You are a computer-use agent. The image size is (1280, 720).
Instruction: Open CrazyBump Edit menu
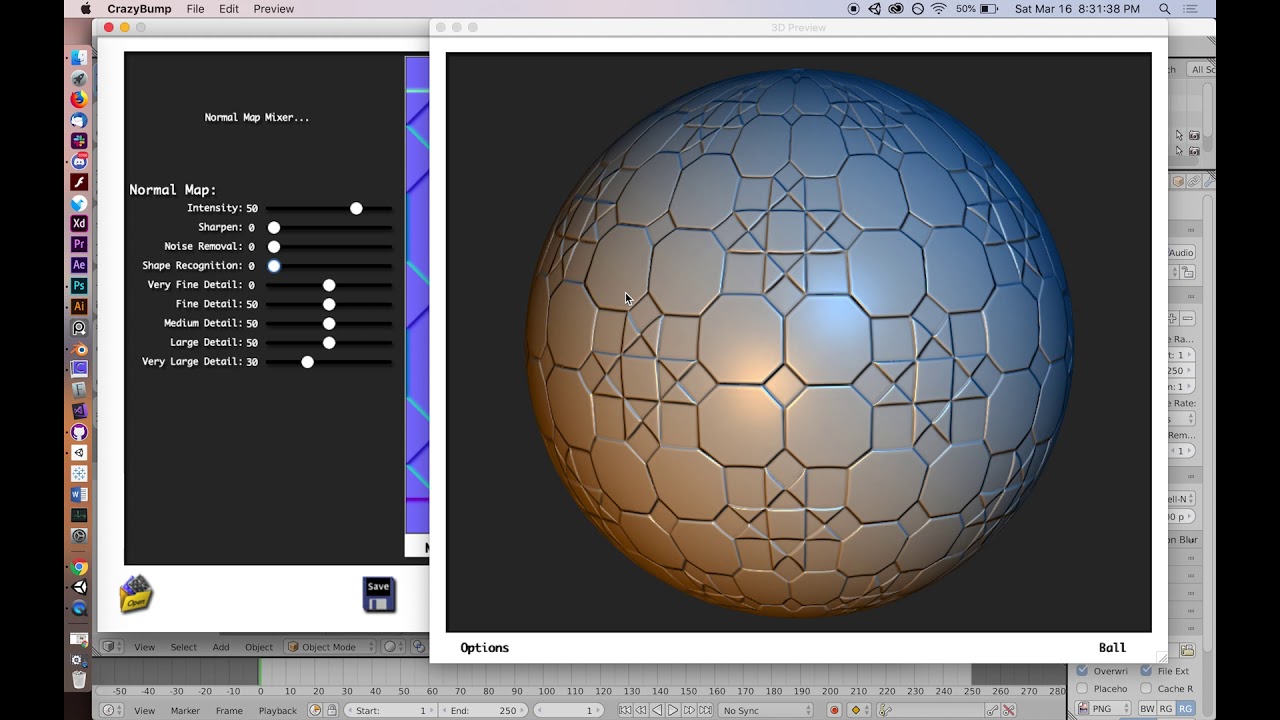[229, 9]
